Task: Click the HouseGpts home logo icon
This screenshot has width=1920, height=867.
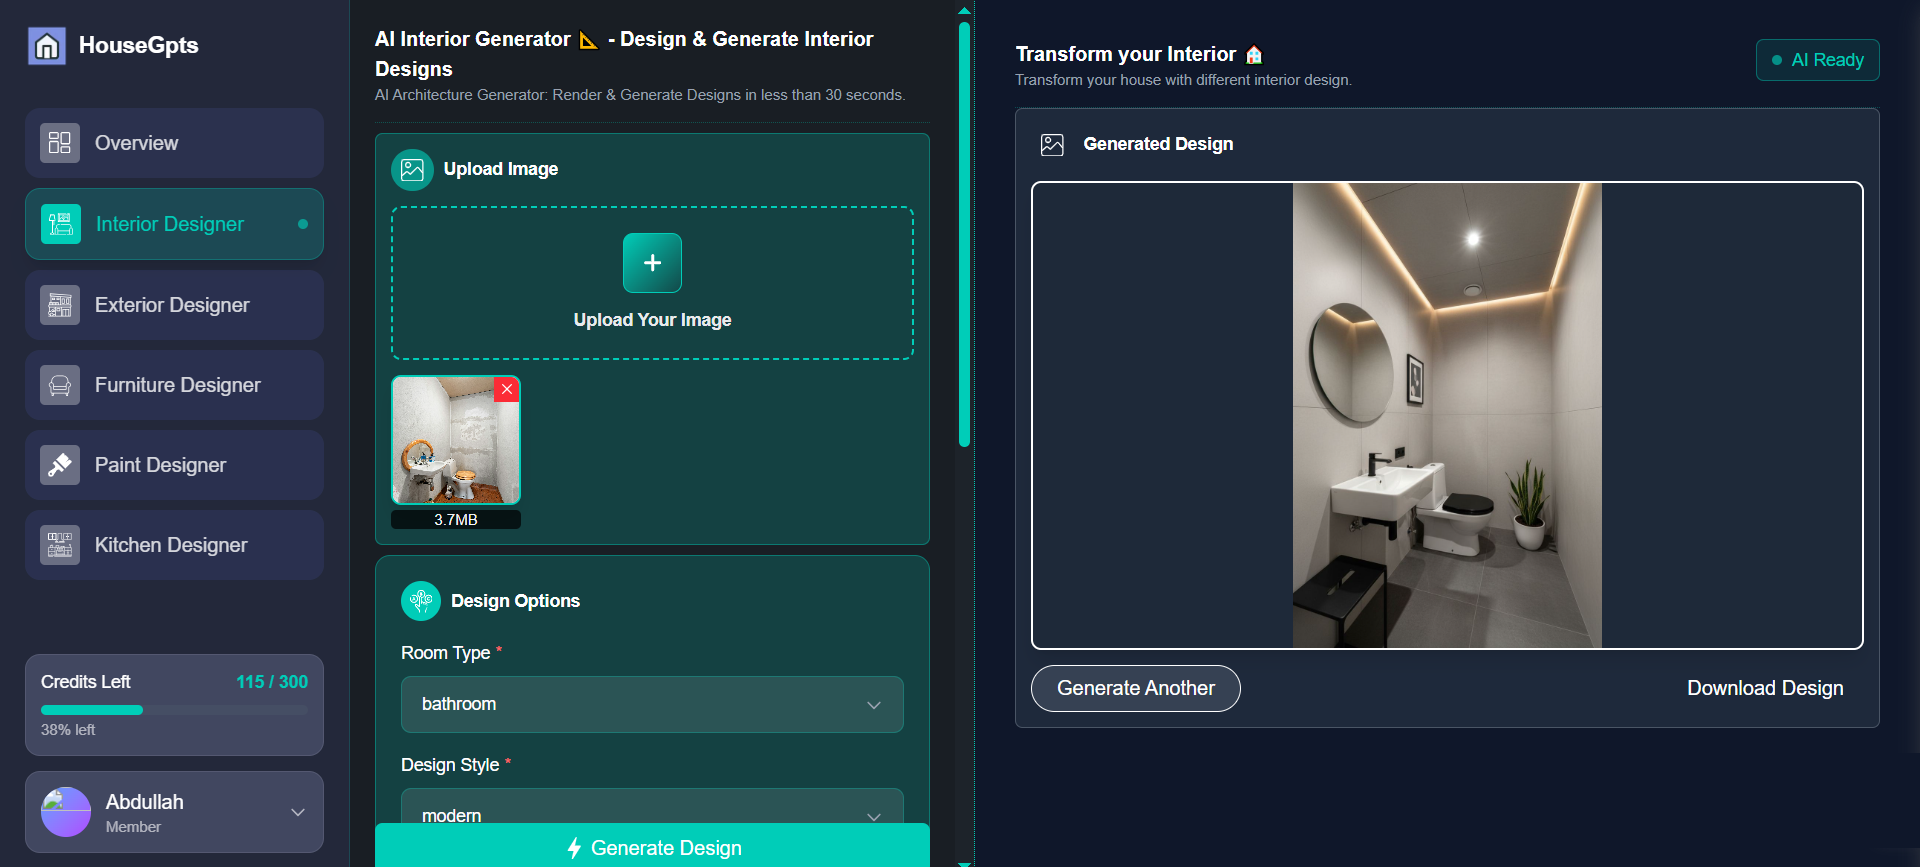Action: 47,46
